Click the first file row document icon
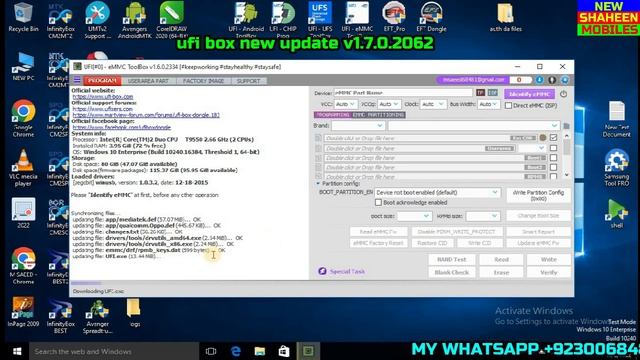The height and width of the screenshot is (360, 640). coord(318,138)
